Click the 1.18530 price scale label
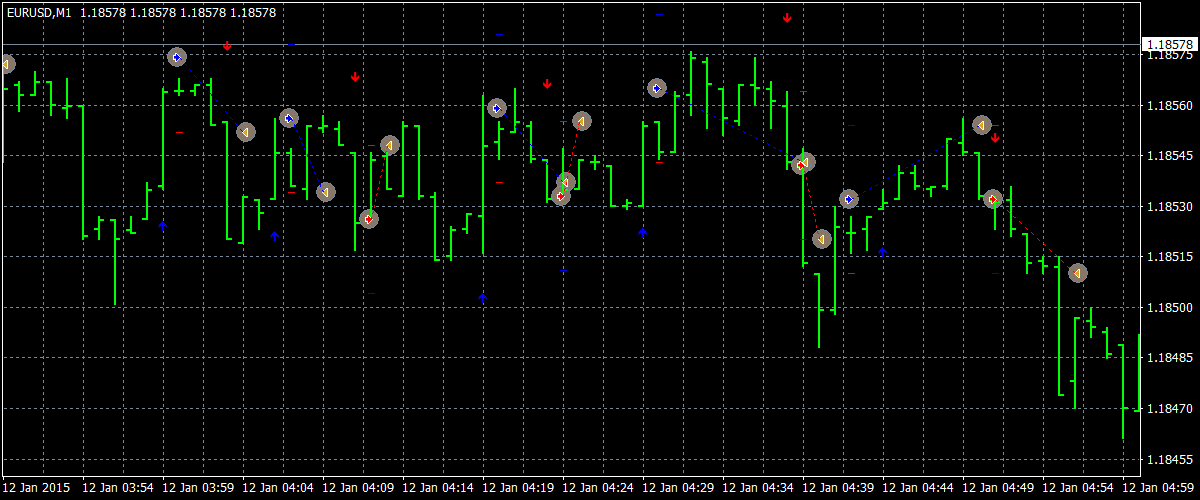The height and width of the screenshot is (500, 1200). click(1168, 207)
